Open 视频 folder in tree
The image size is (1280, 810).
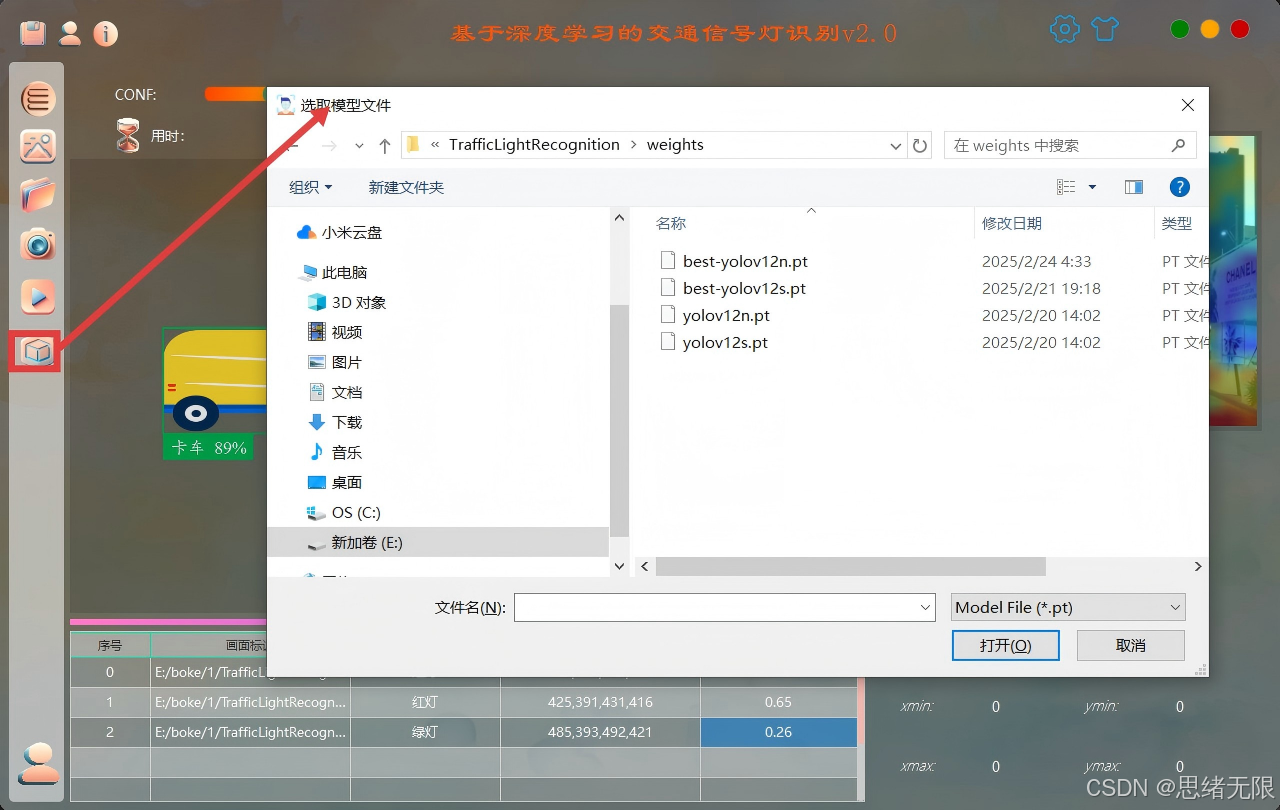[x=335, y=332]
